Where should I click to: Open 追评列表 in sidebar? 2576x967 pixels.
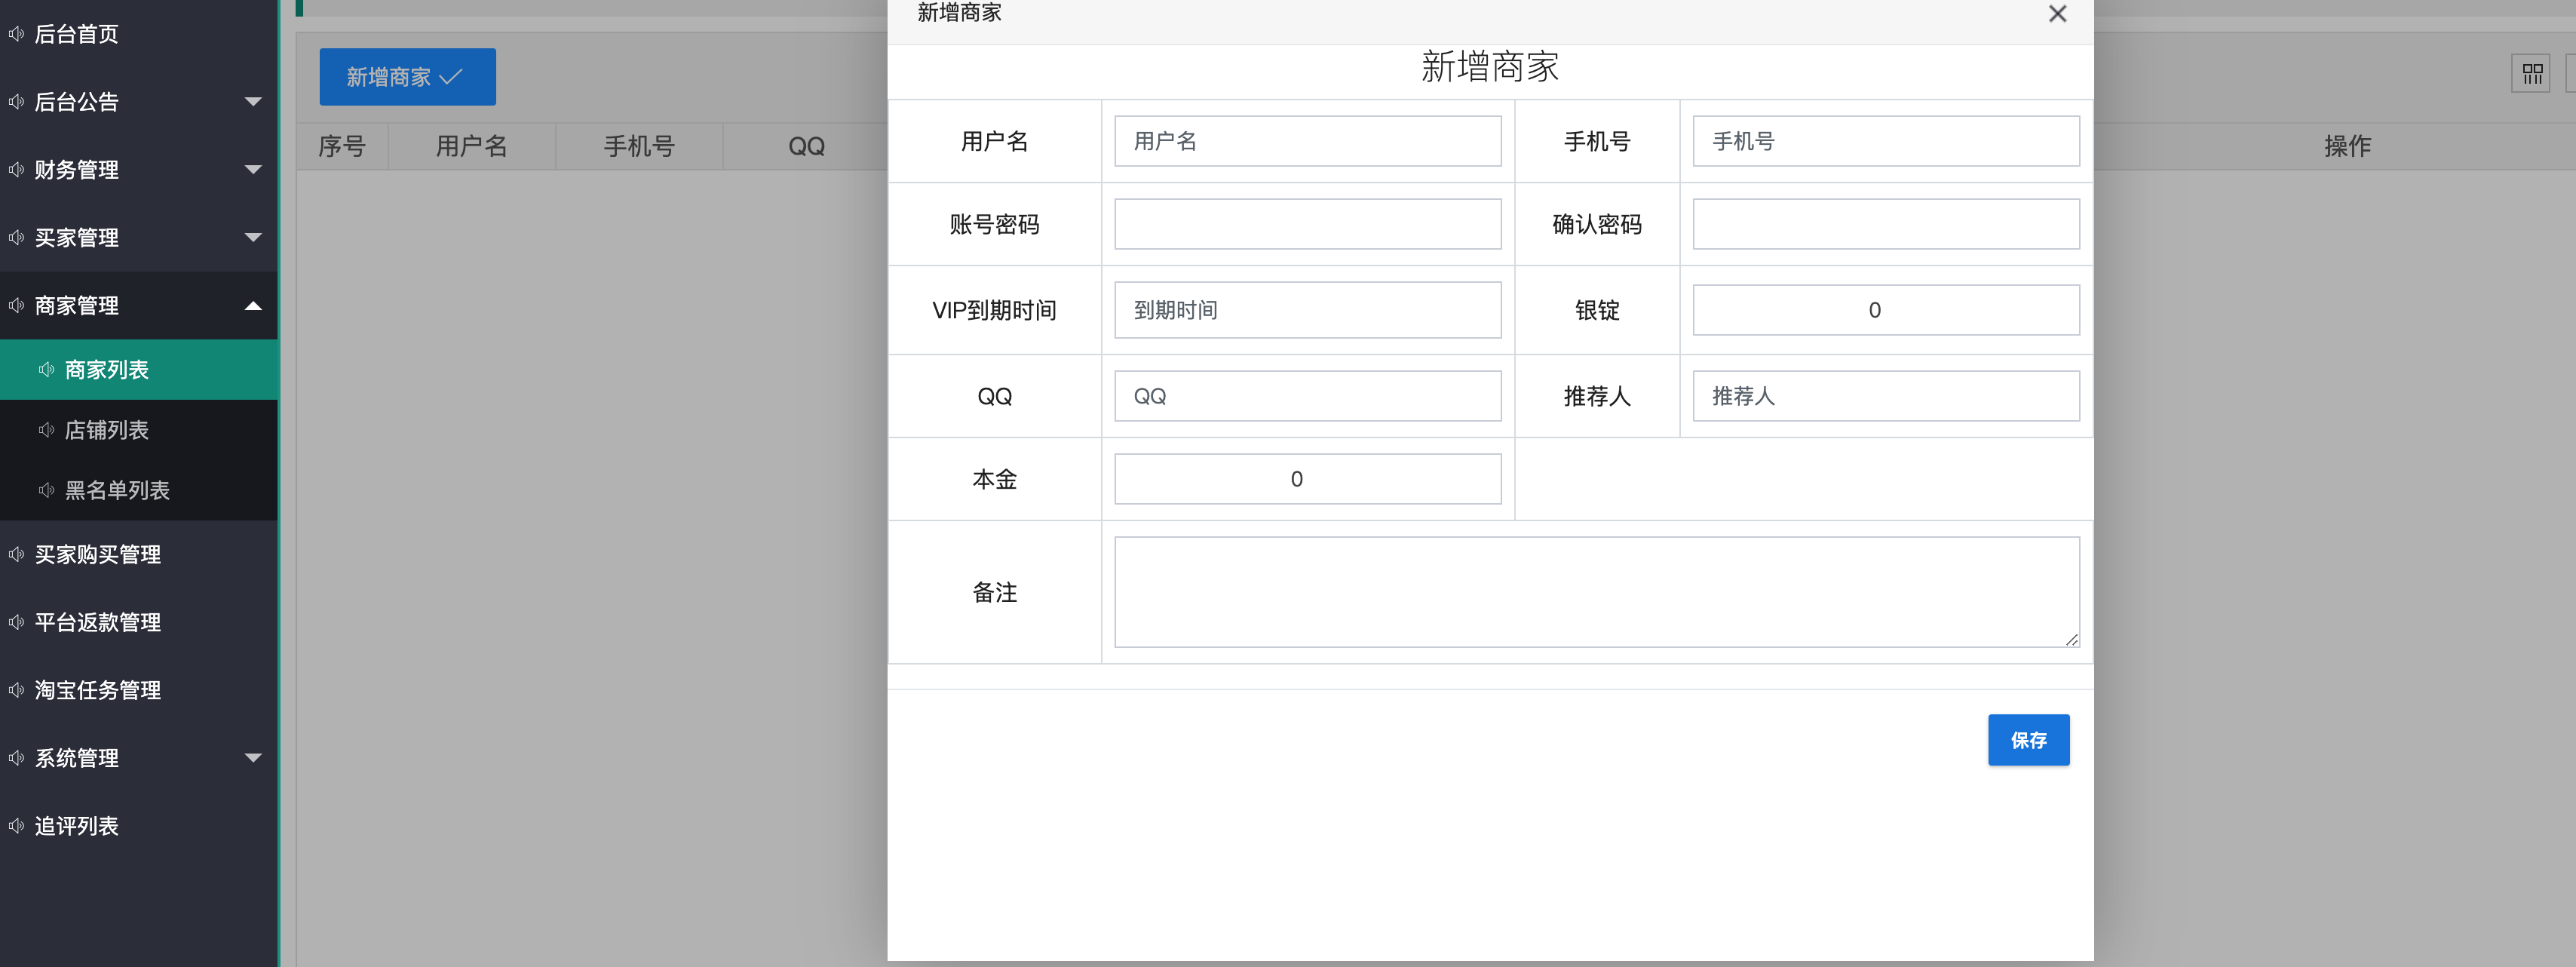[139, 826]
